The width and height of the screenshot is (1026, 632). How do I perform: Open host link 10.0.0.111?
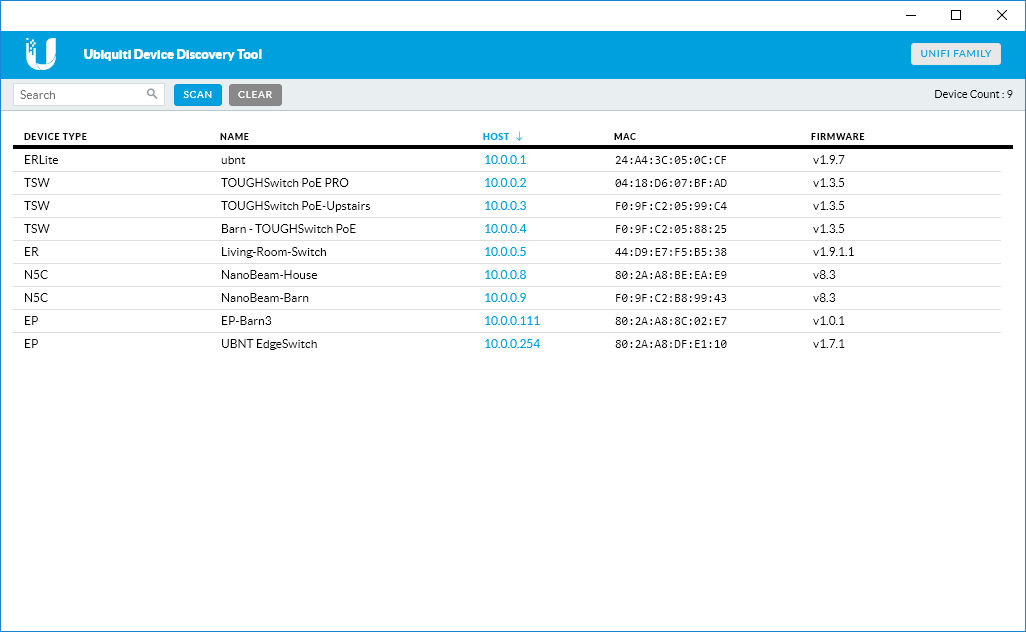(x=512, y=321)
